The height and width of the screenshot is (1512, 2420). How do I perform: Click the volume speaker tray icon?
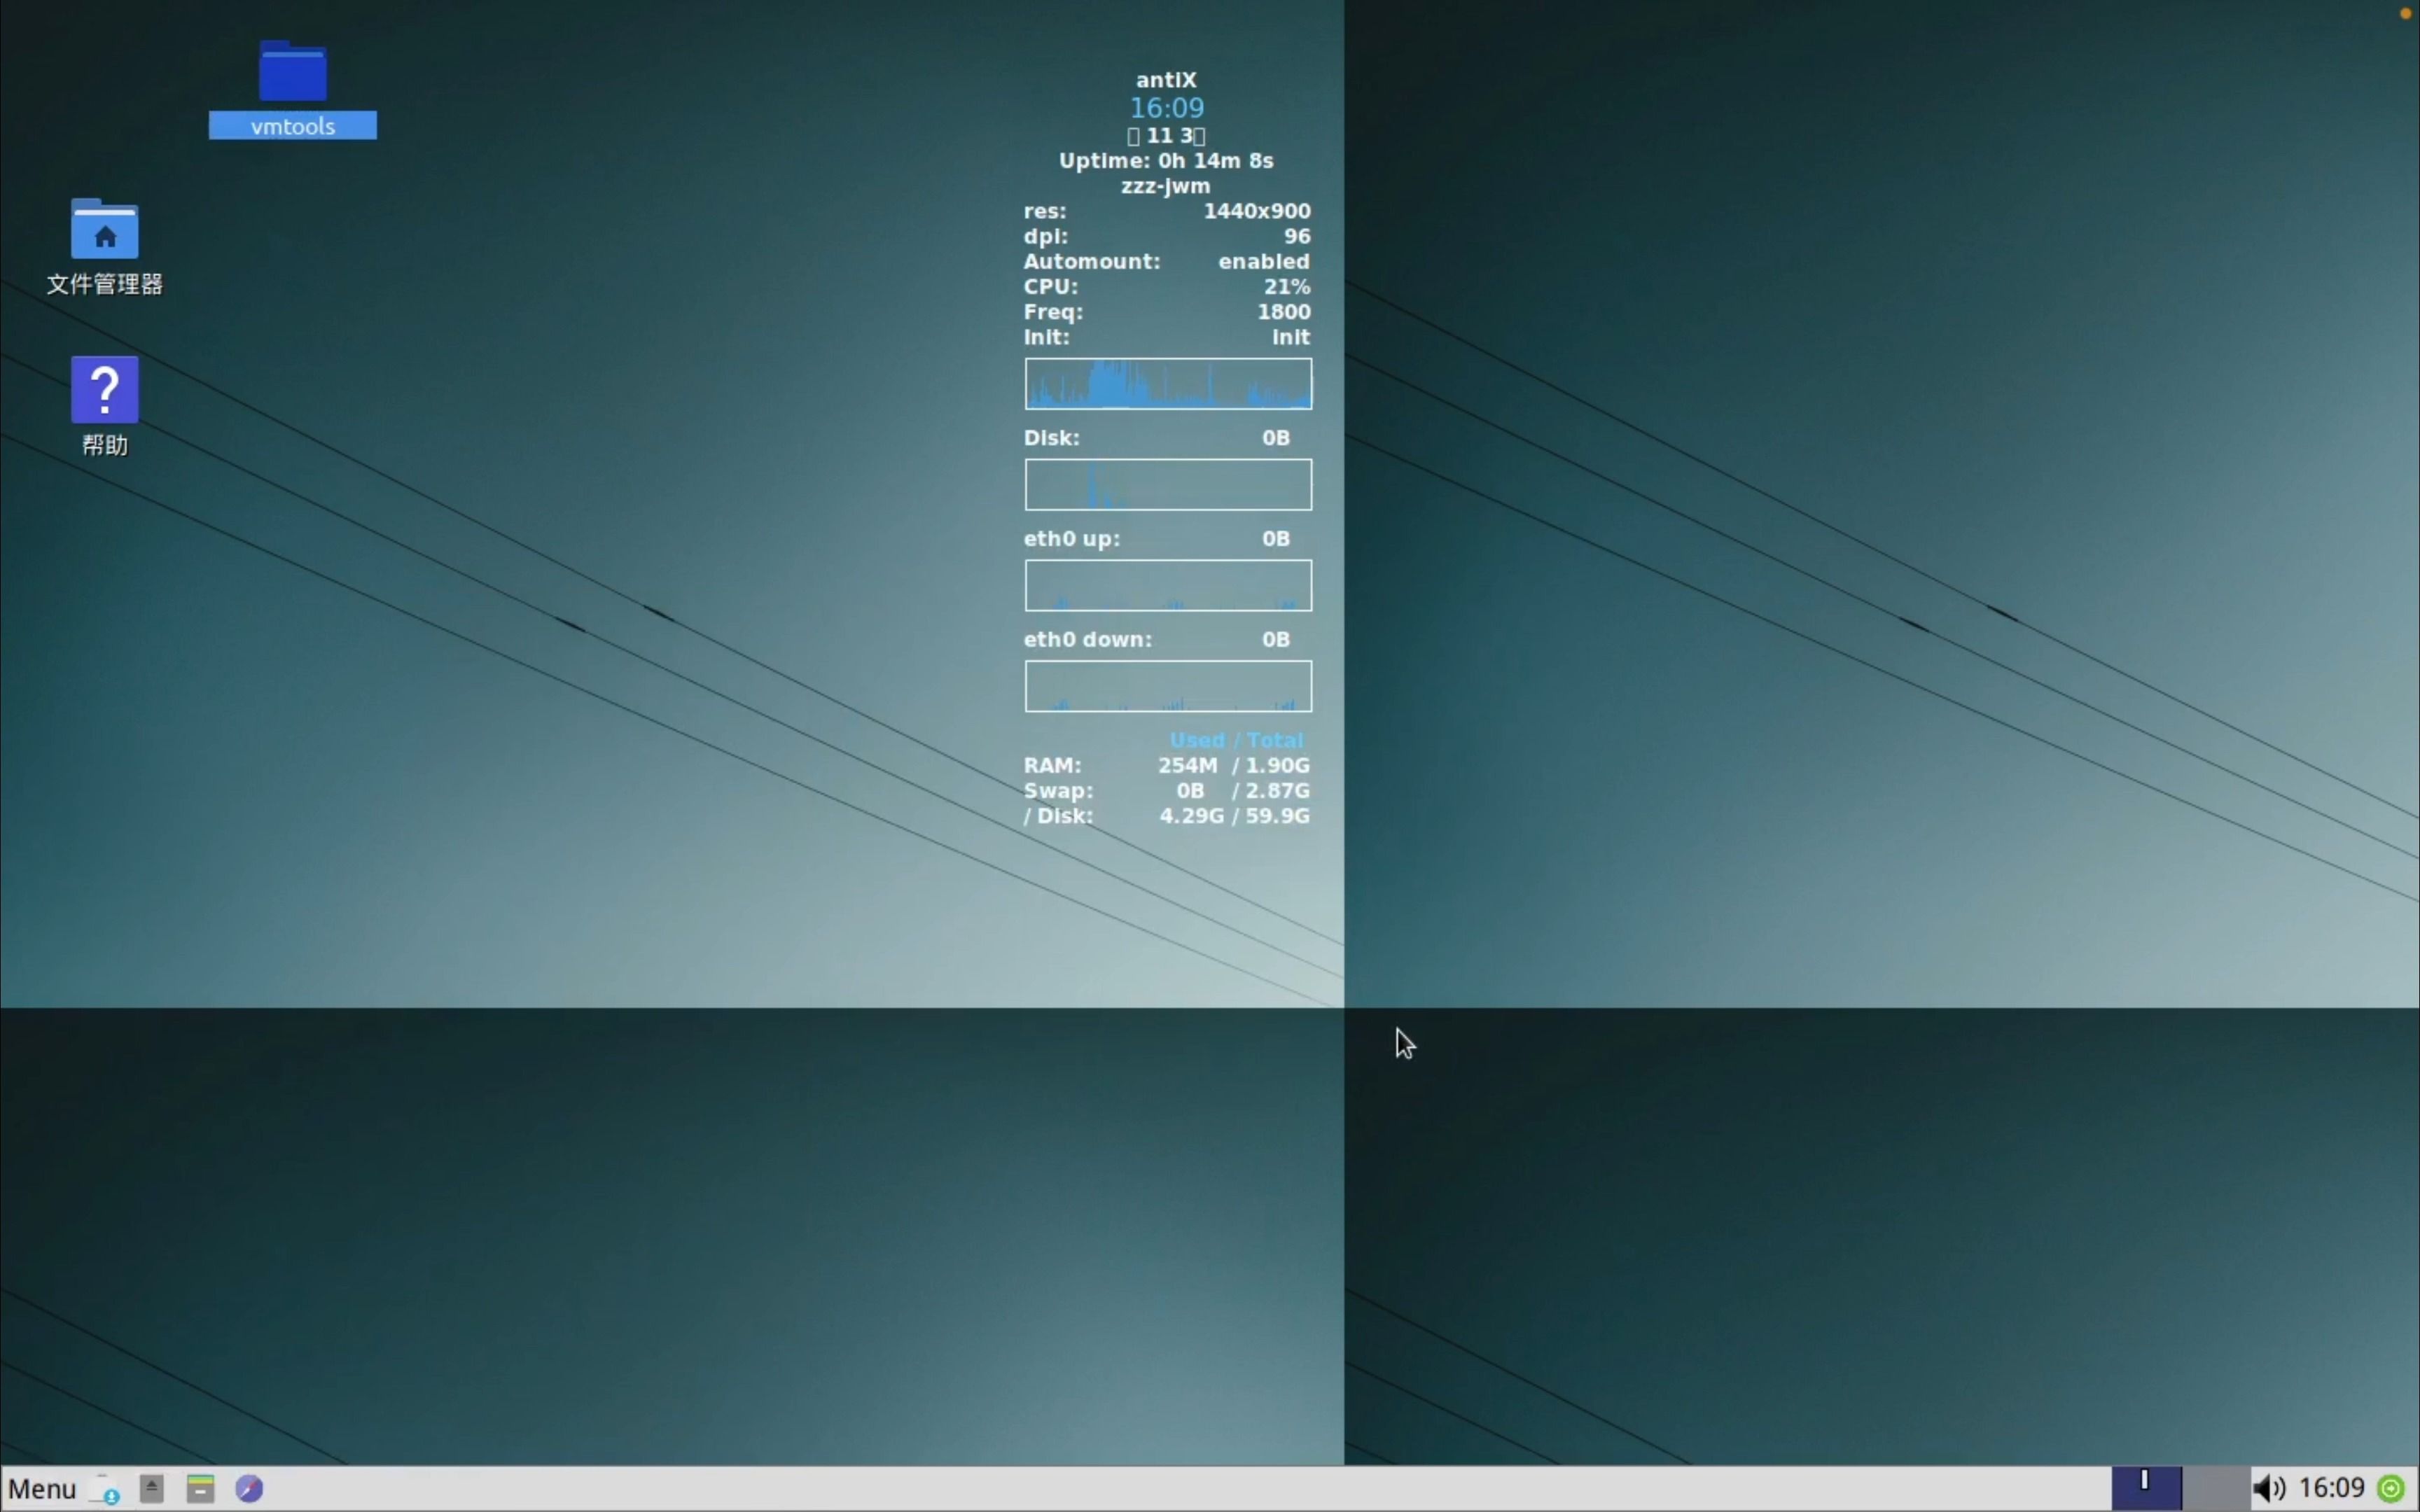(x=2269, y=1489)
